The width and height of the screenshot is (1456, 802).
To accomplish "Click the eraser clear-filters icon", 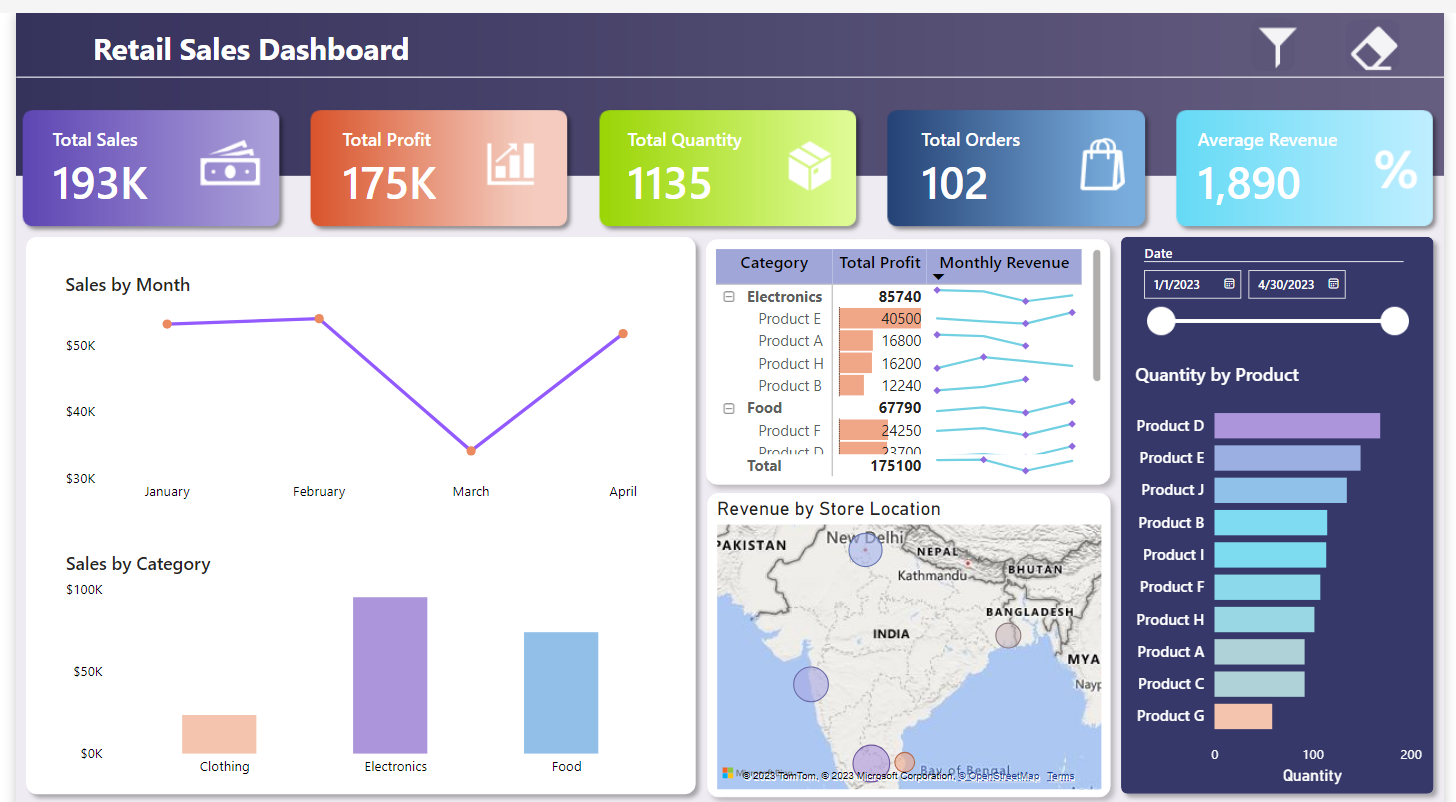I will (x=1374, y=48).
